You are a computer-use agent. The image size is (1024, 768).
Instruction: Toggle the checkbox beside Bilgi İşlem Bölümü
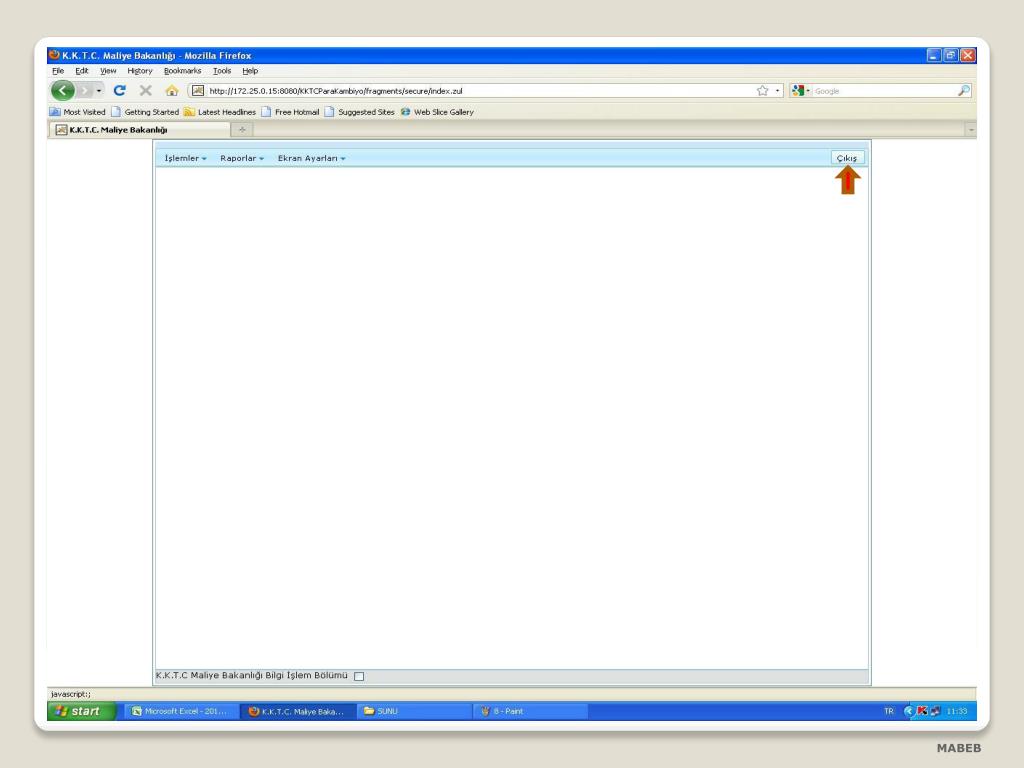[x=359, y=676]
